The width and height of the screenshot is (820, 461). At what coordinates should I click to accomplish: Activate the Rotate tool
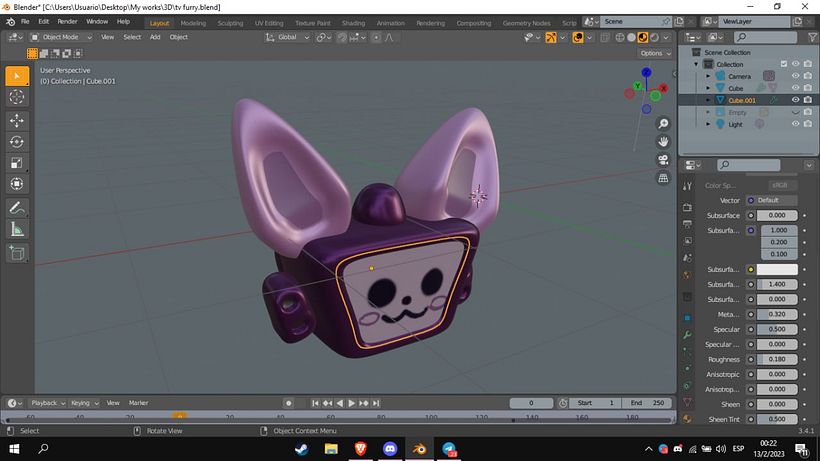17,142
